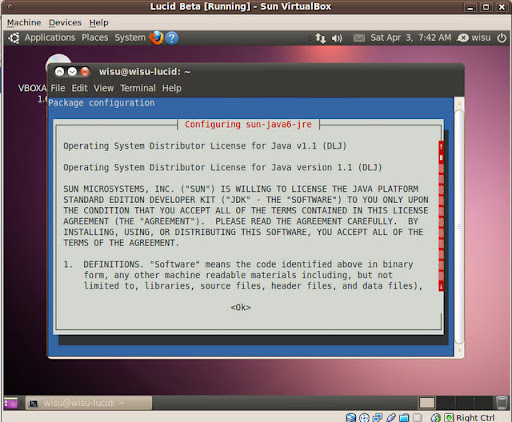Open the volume speaker indicator
512x422 pixels.
pyautogui.click(x=337, y=38)
